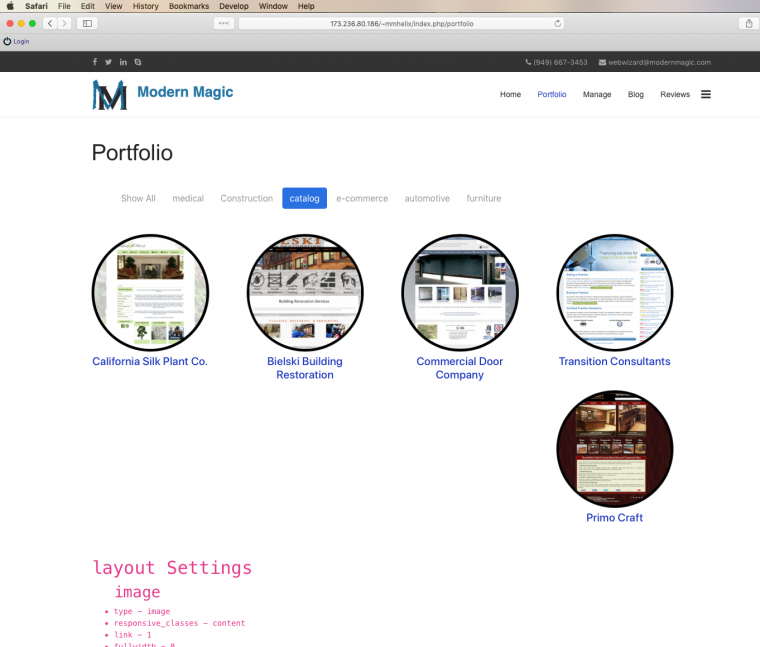Filter portfolio by automotive

tap(427, 198)
